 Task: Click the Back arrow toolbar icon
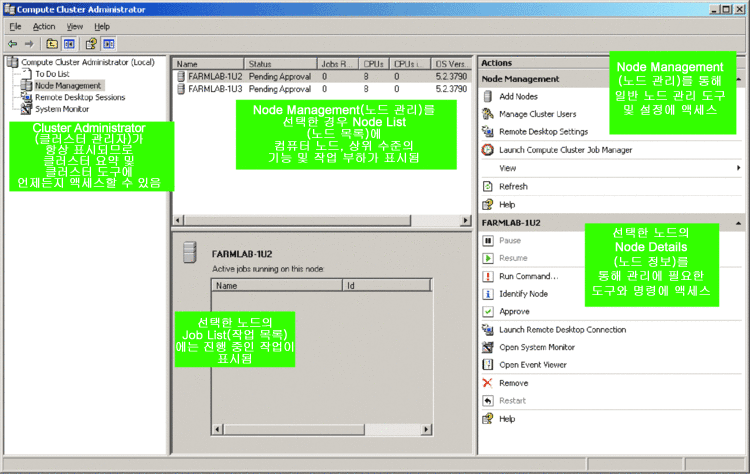tap(13, 44)
